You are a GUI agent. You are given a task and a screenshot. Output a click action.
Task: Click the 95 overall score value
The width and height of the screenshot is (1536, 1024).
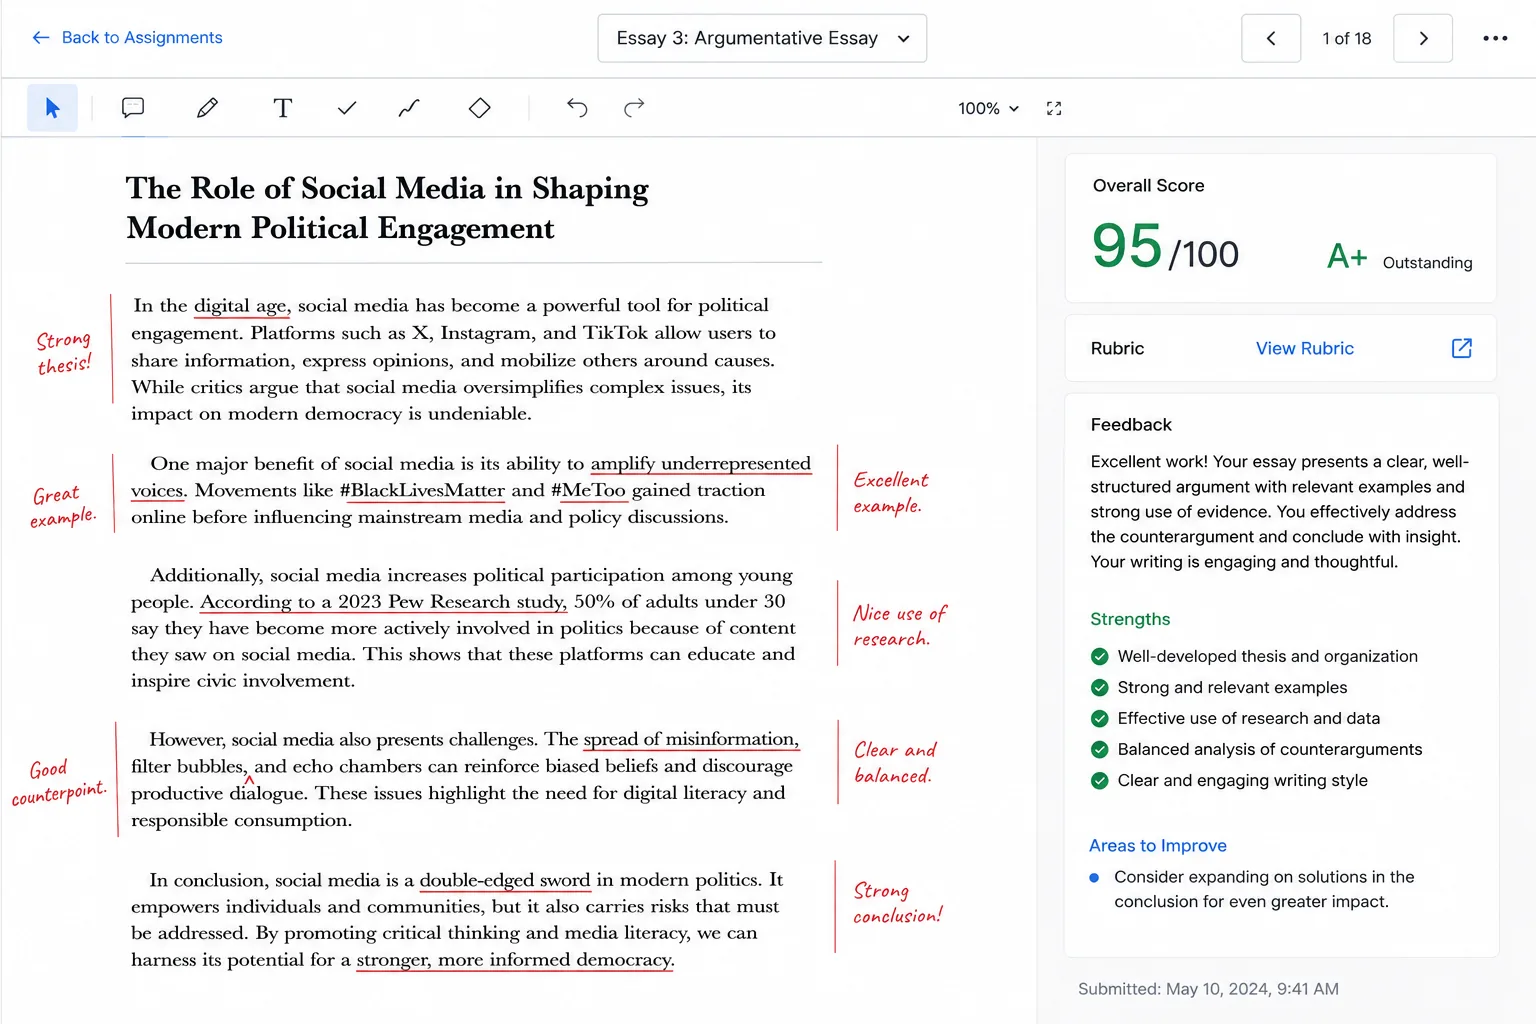click(1127, 246)
